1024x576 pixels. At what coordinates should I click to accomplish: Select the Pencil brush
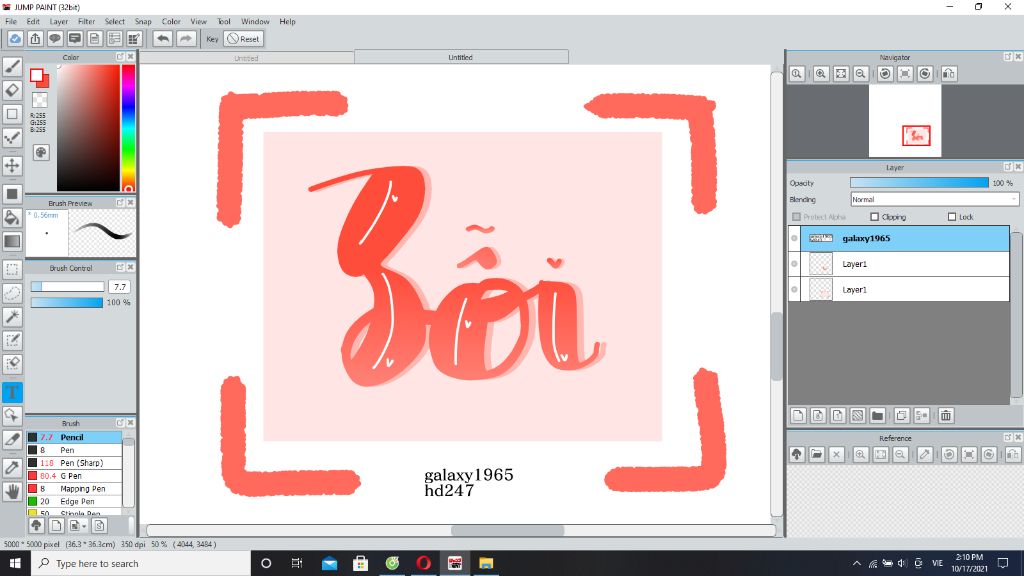(74, 437)
